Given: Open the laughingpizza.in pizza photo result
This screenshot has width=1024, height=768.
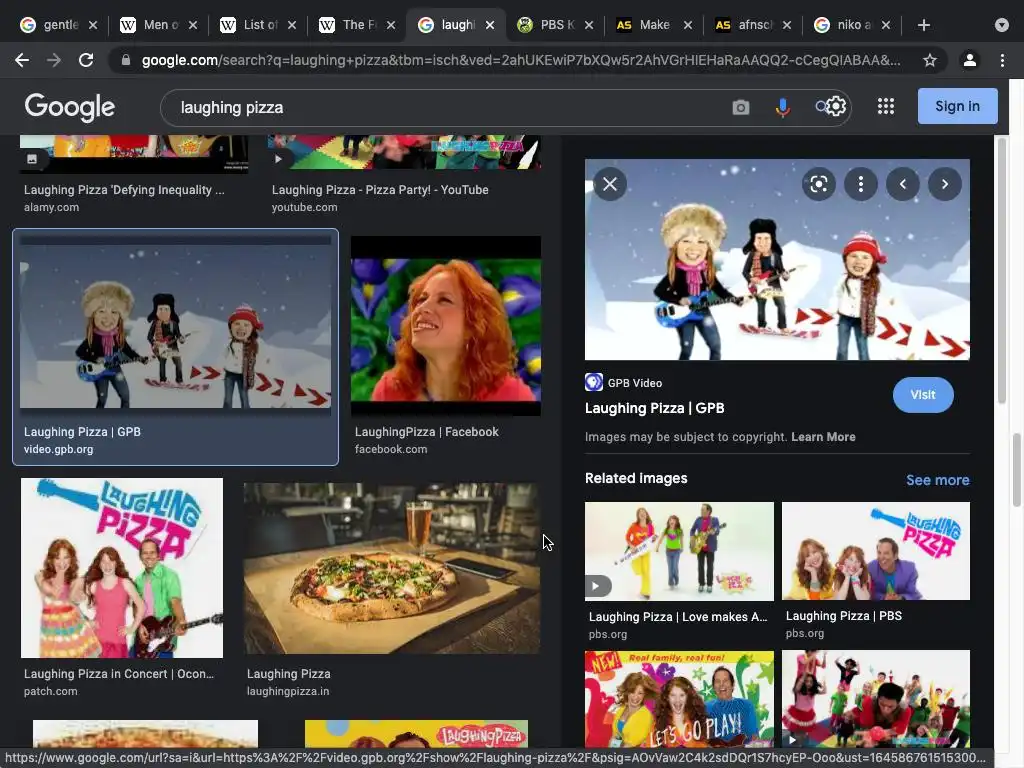Looking at the screenshot, I should [392, 568].
